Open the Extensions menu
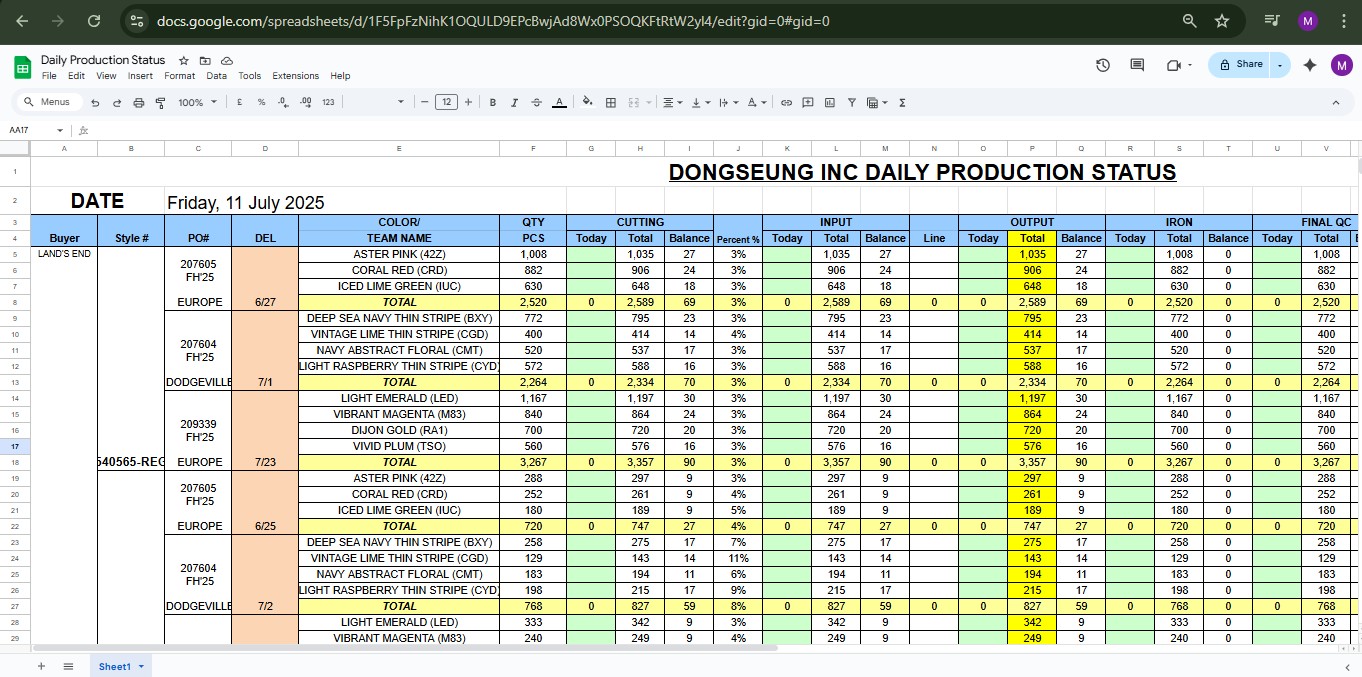Image resolution: width=1362 pixels, height=677 pixels. tap(295, 76)
